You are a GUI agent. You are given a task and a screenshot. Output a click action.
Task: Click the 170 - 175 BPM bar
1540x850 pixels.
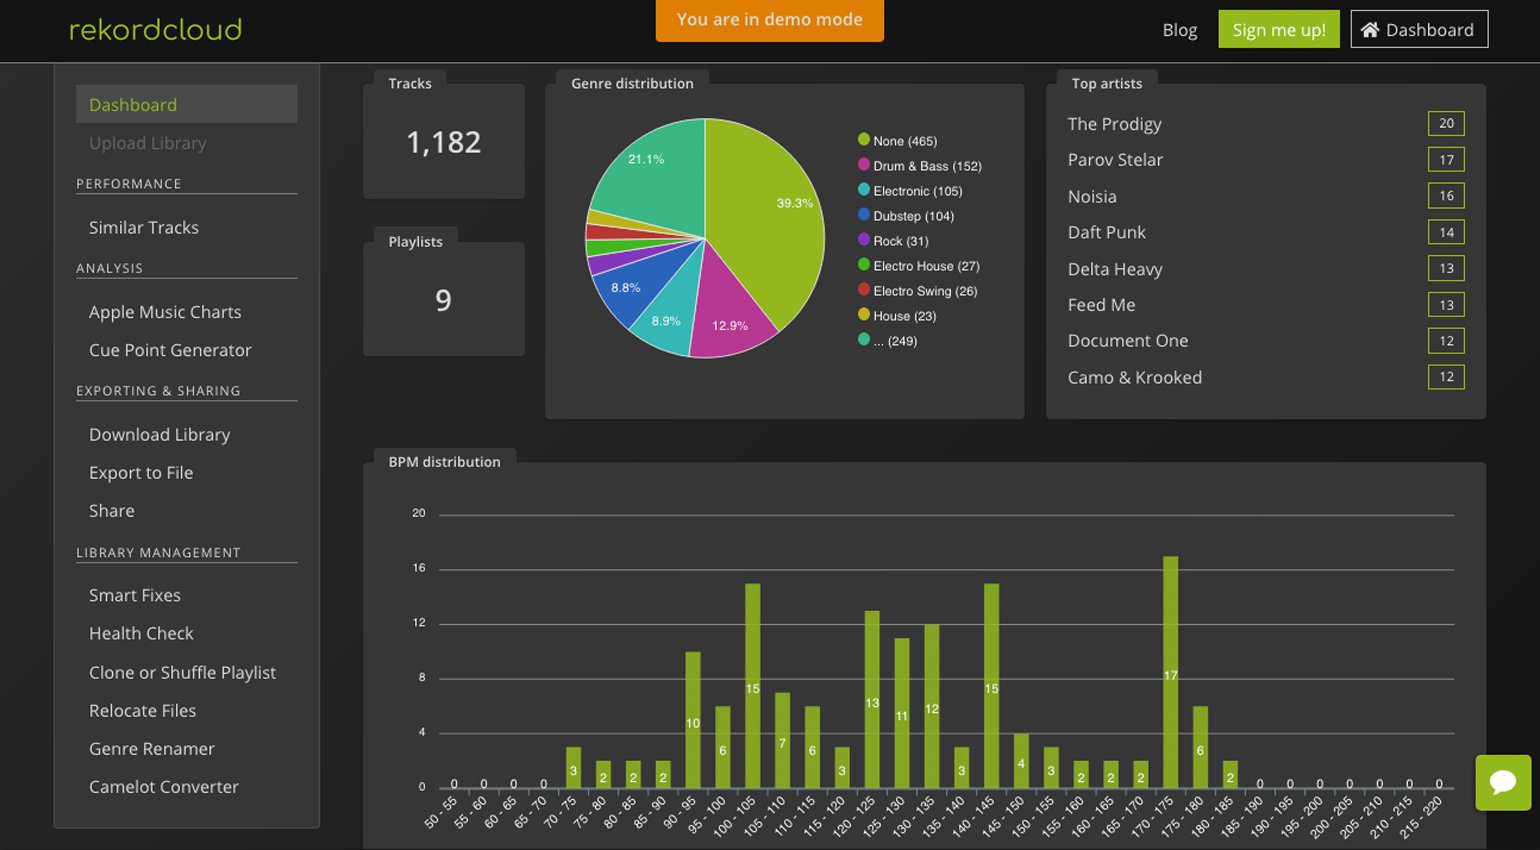(x=1171, y=671)
